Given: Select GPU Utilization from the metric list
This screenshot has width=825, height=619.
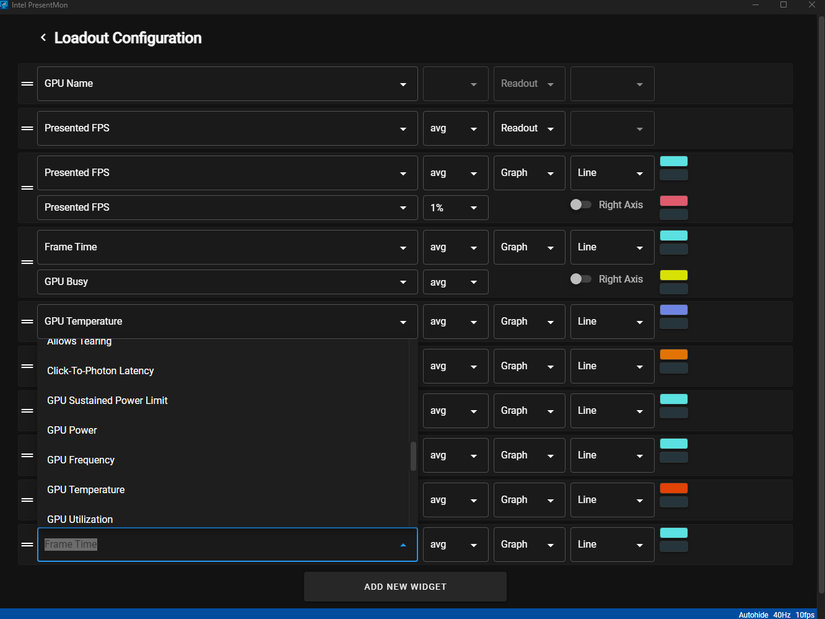Looking at the screenshot, I should point(80,519).
